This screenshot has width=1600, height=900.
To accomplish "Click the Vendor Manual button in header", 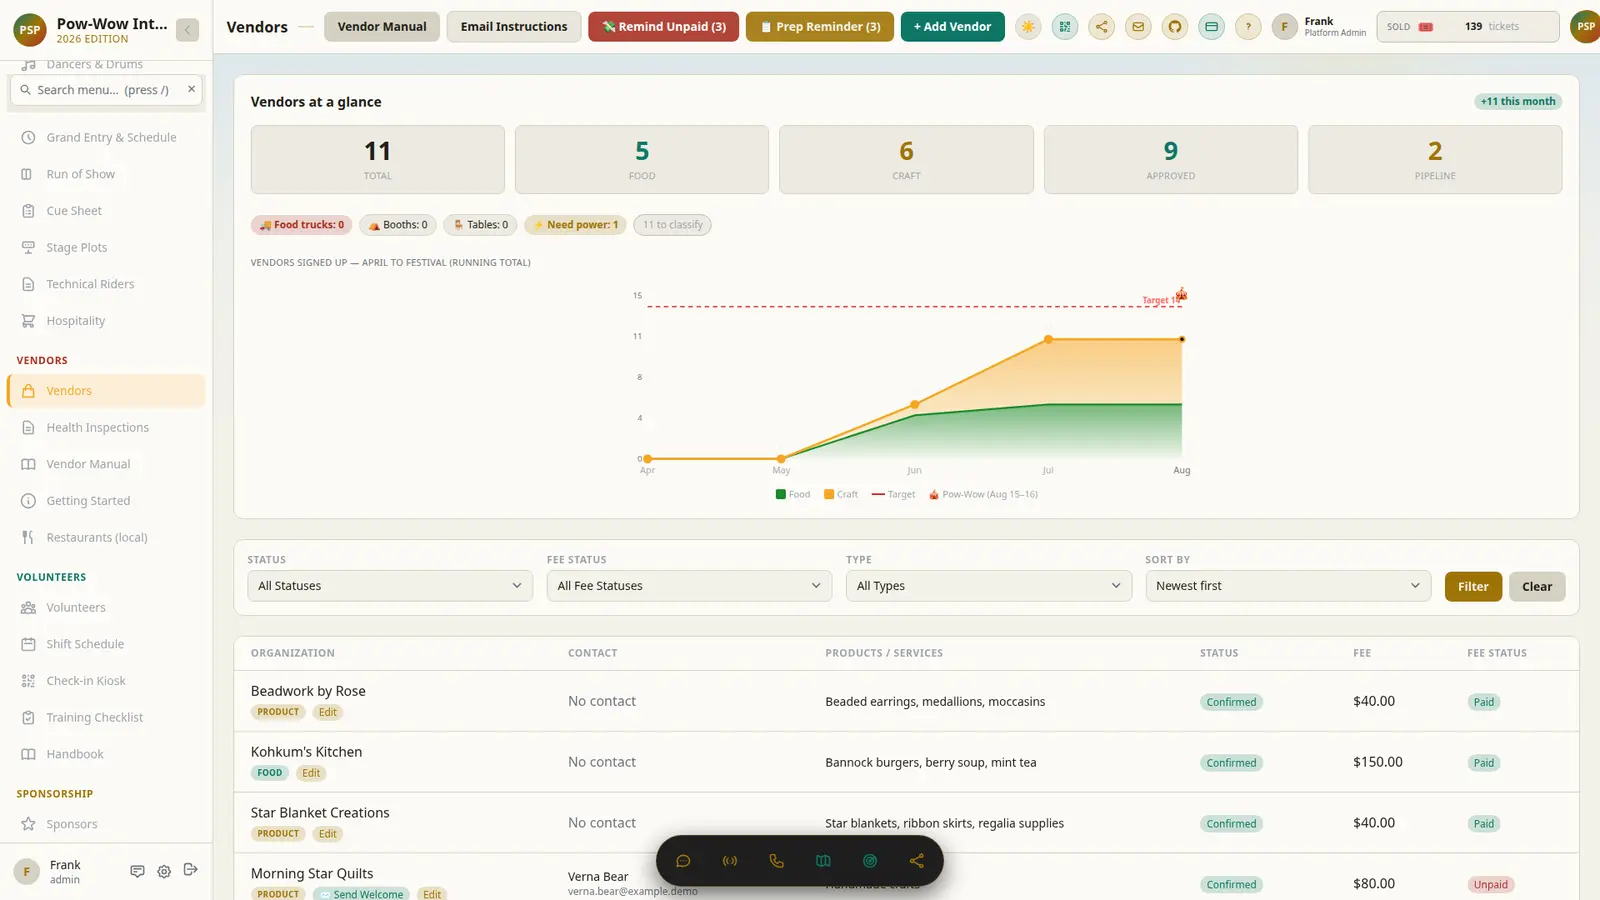I will tap(382, 27).
